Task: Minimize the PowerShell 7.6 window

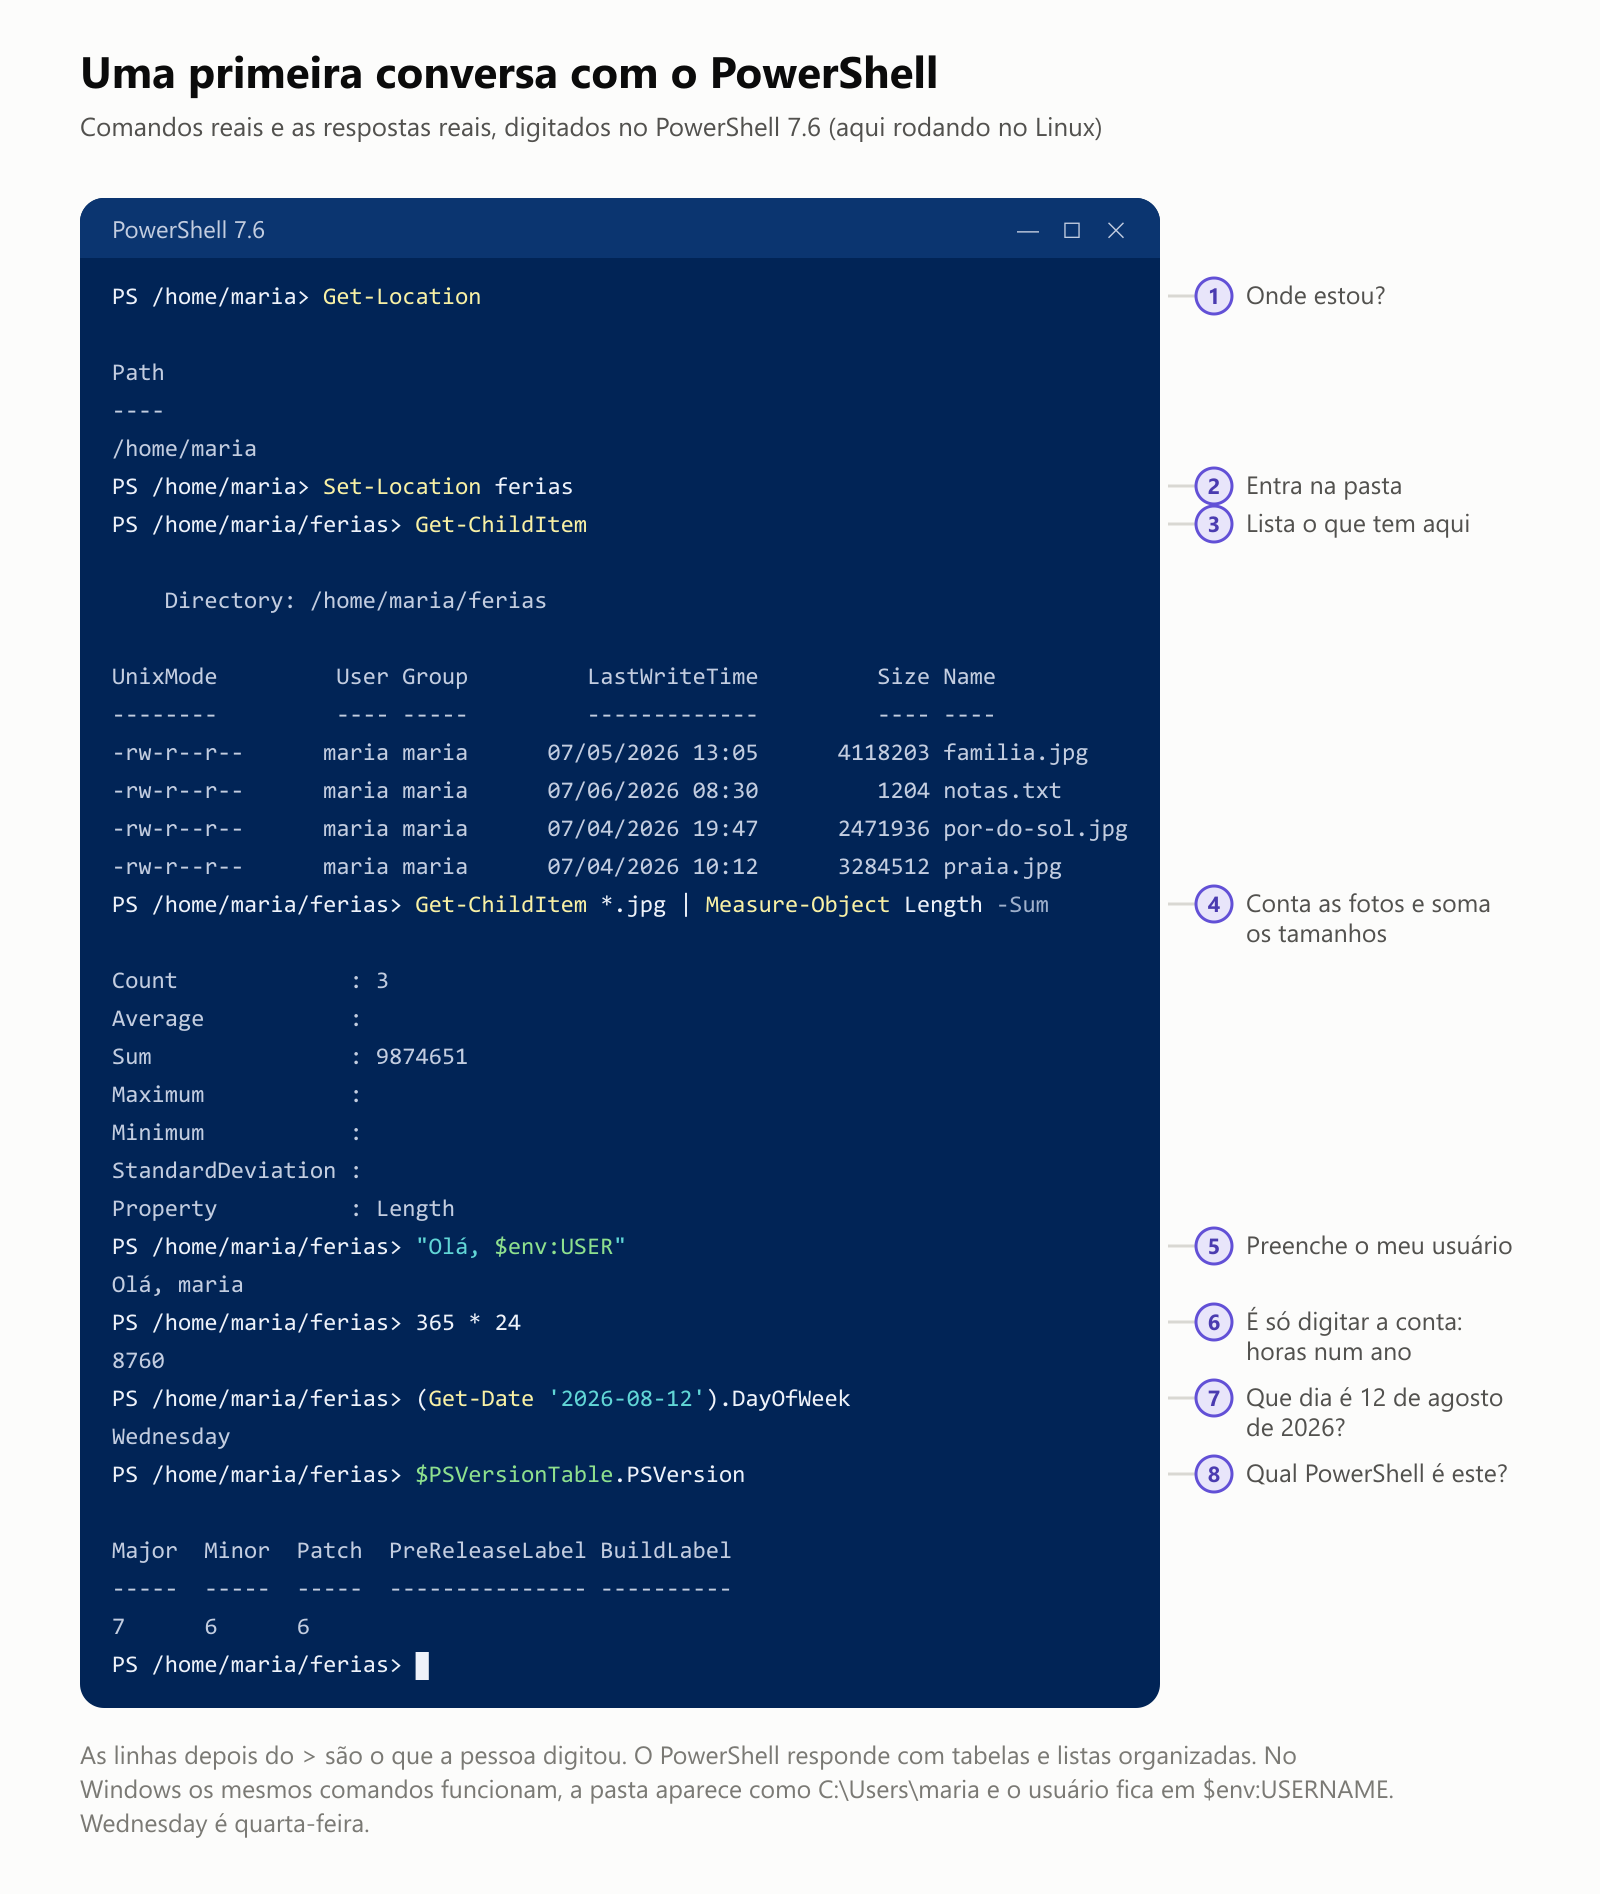Action: tap(1028, 231)
